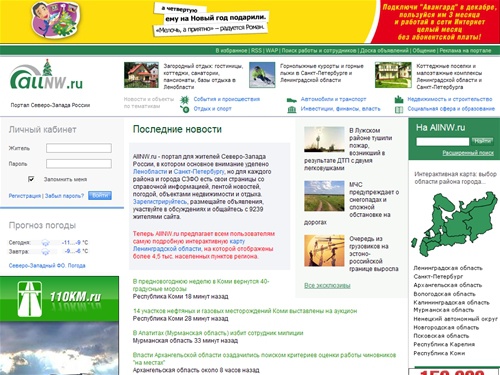Select 'Калининградская область' in region list
This screenshot has width=500, height=375.
point(451,303)
